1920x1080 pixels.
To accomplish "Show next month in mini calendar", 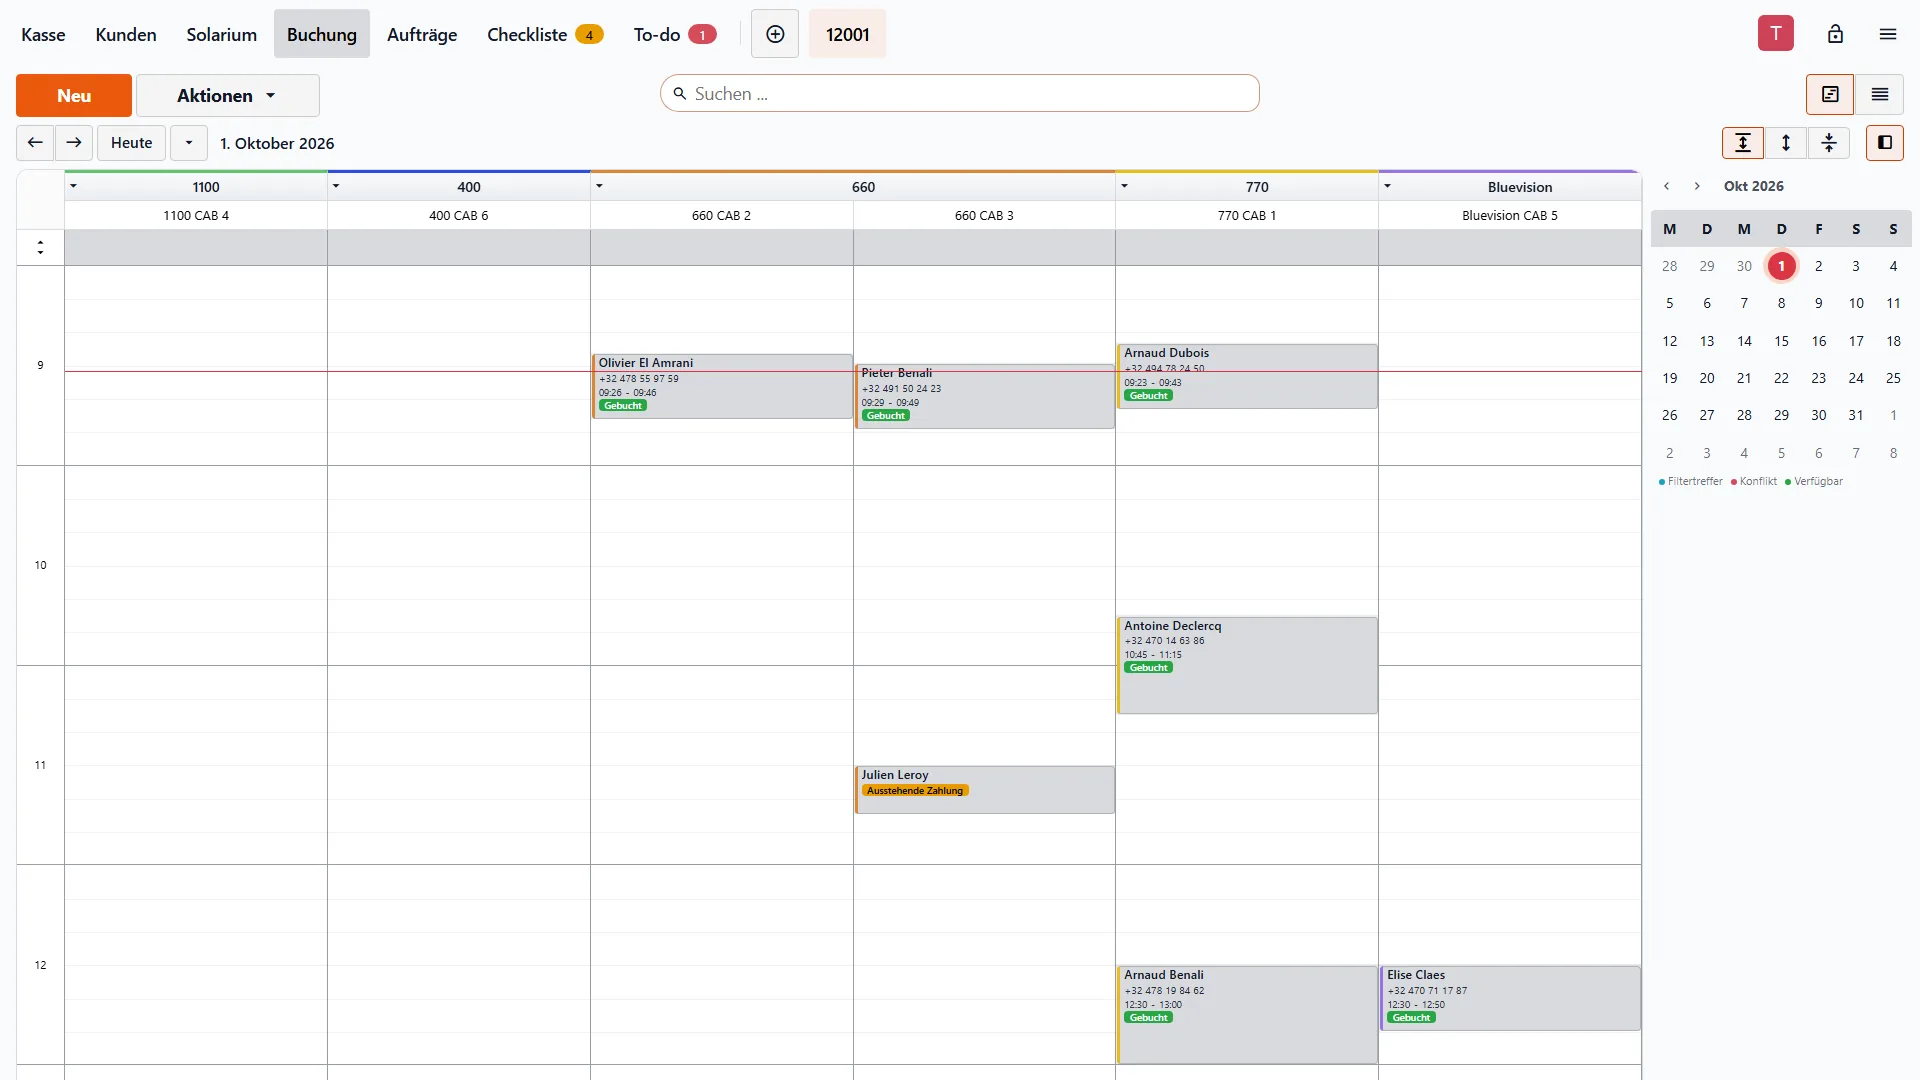I will 1697,186.
